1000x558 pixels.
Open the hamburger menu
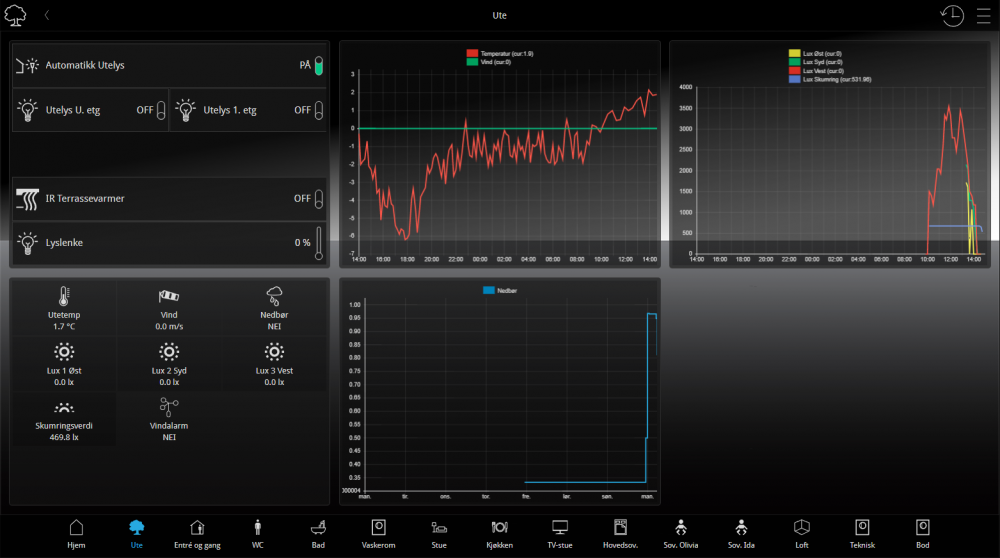tap(983, 16)
